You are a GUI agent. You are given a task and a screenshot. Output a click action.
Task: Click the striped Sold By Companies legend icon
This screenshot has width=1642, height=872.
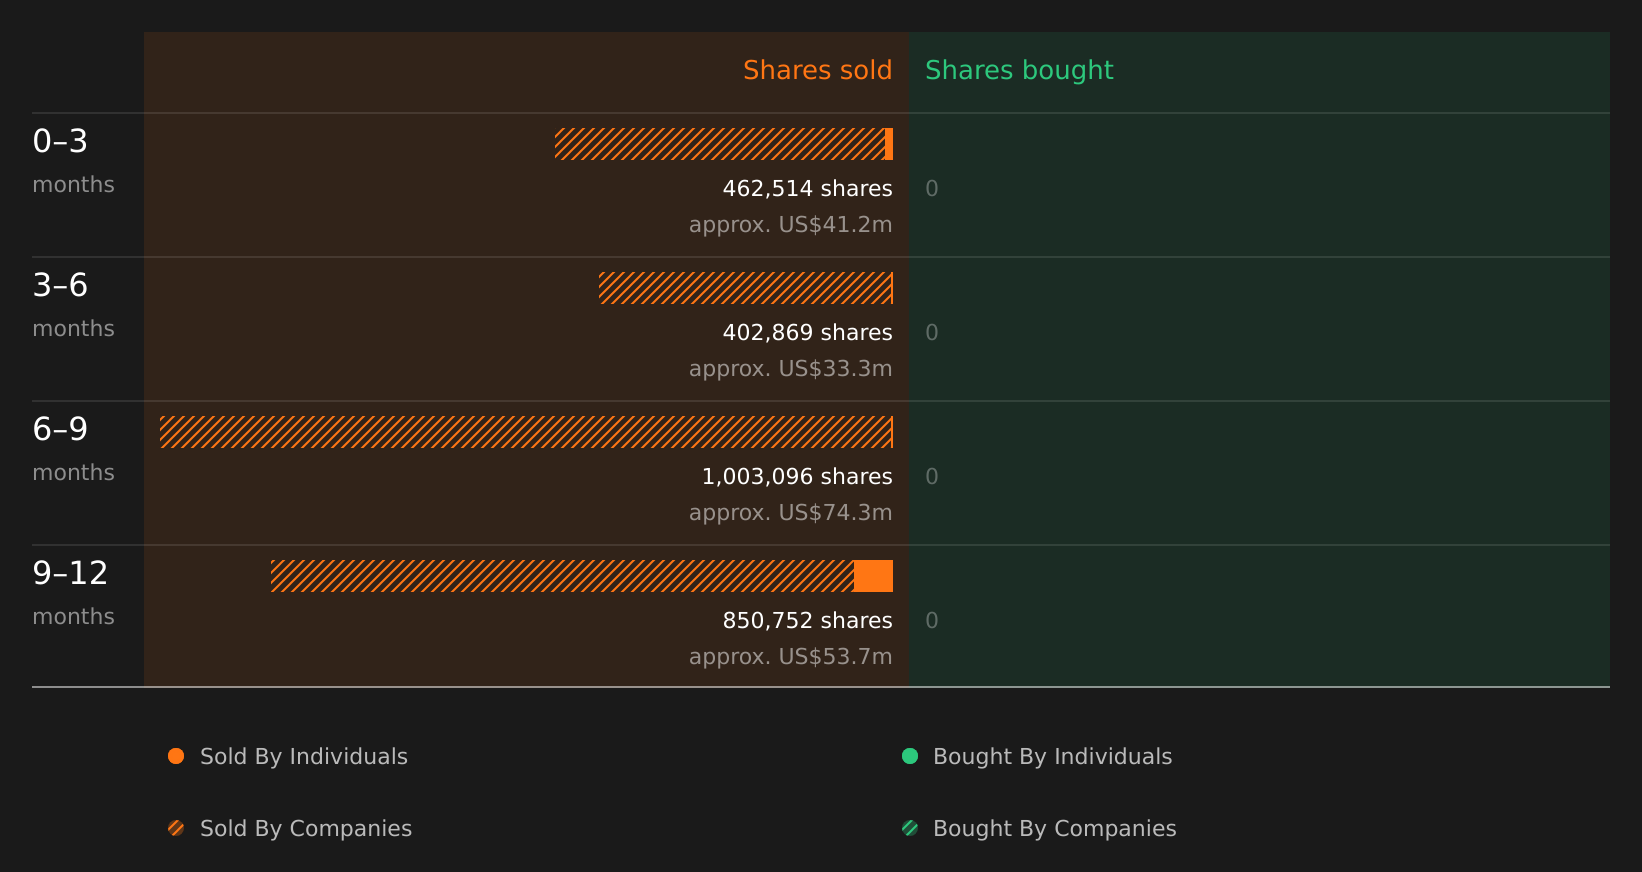pyautogui.click(x=176, y=828)
